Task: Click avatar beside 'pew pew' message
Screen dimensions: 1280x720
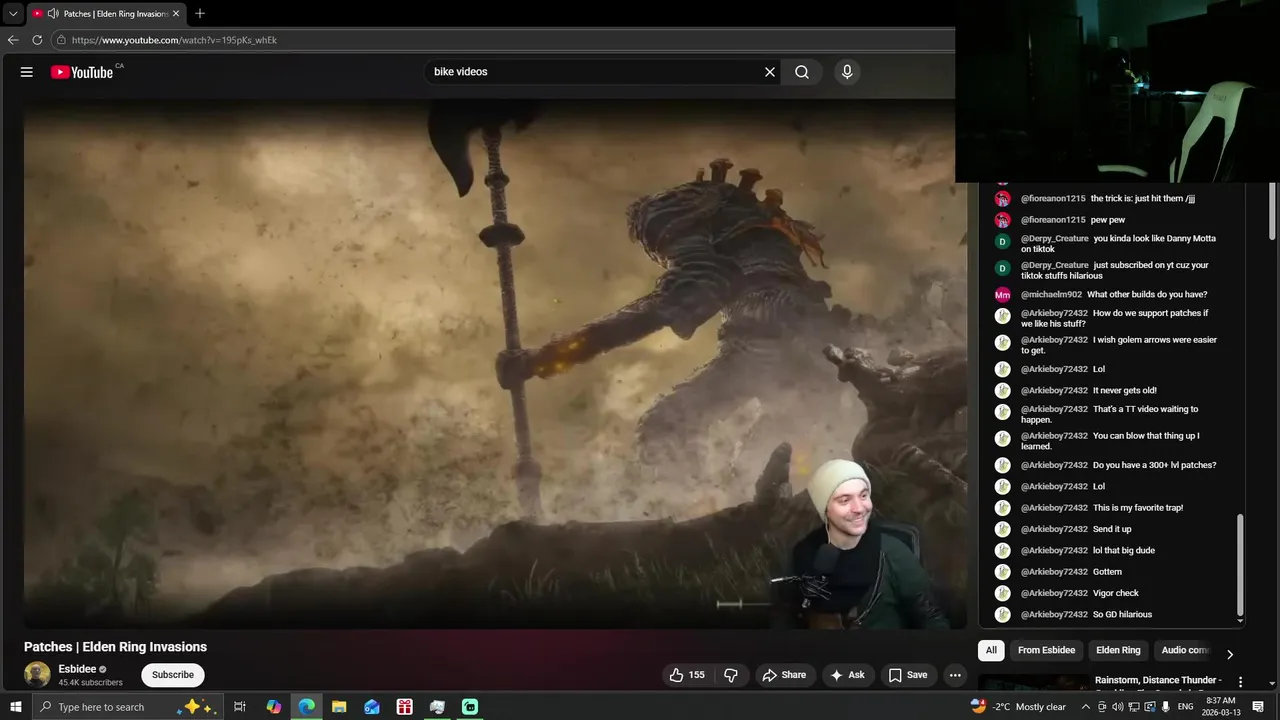Action: (x=1002, y=220)
